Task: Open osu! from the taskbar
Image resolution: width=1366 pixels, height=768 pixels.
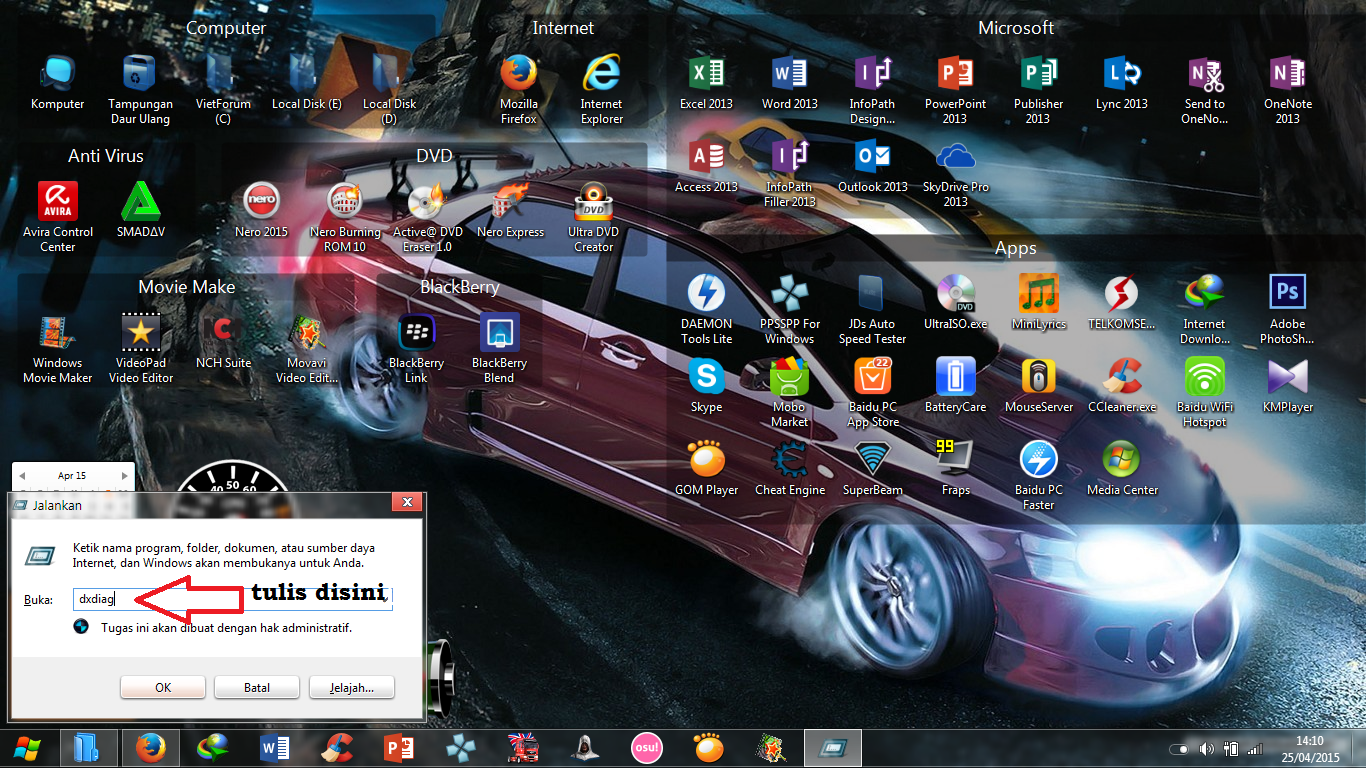Action: 647,748
